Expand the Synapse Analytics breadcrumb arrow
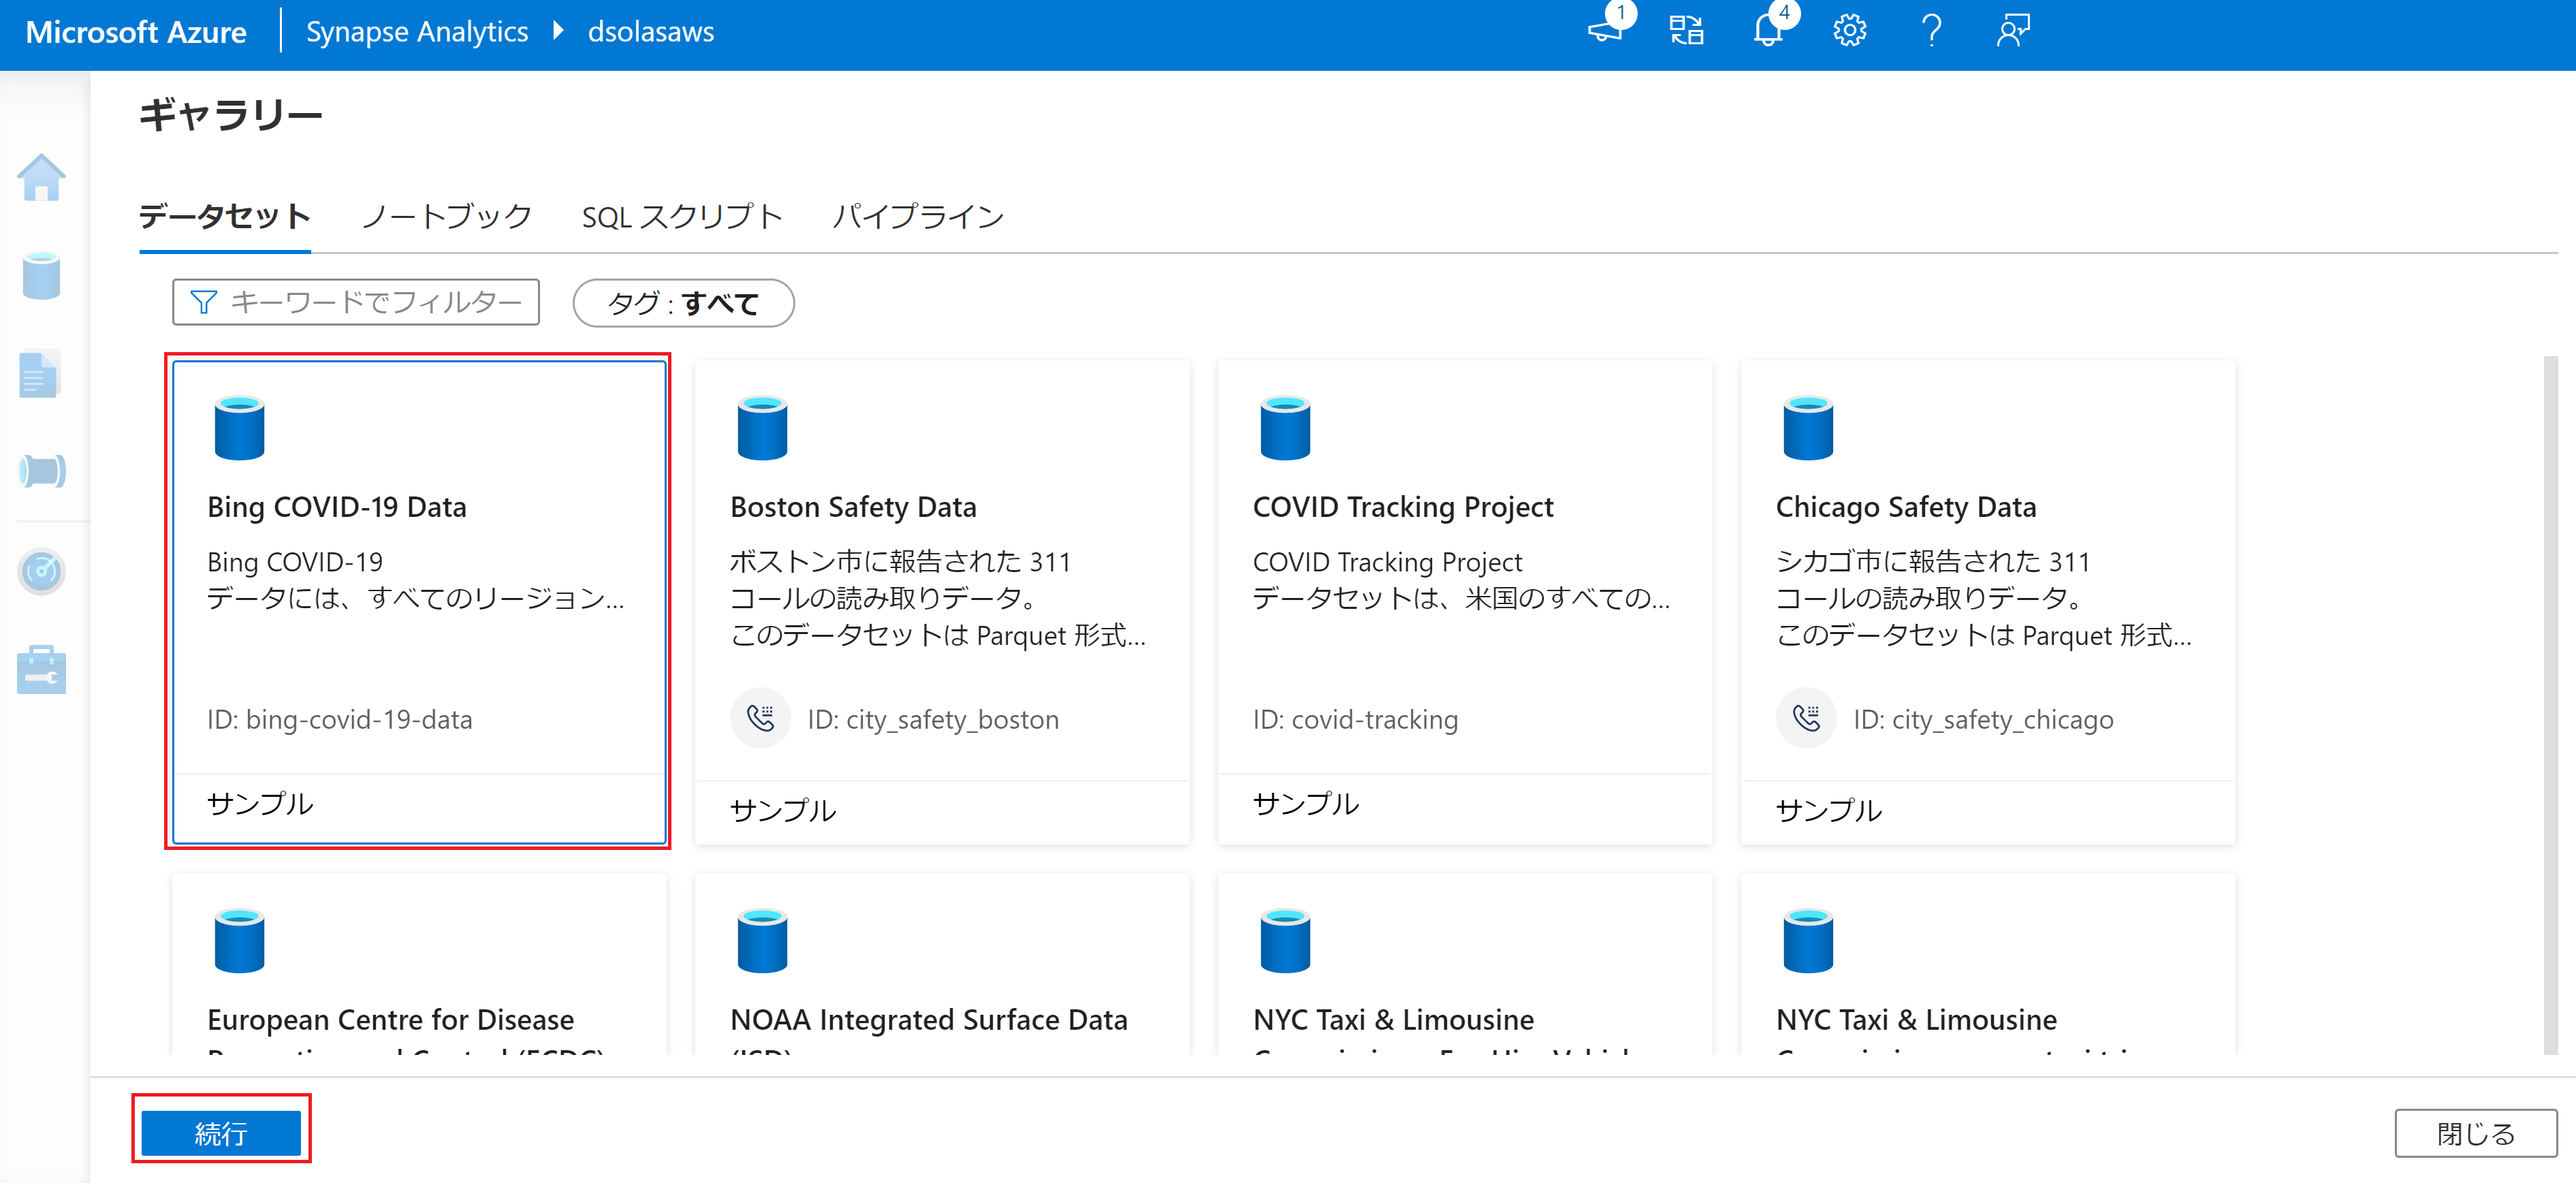 tap(558, 31)
